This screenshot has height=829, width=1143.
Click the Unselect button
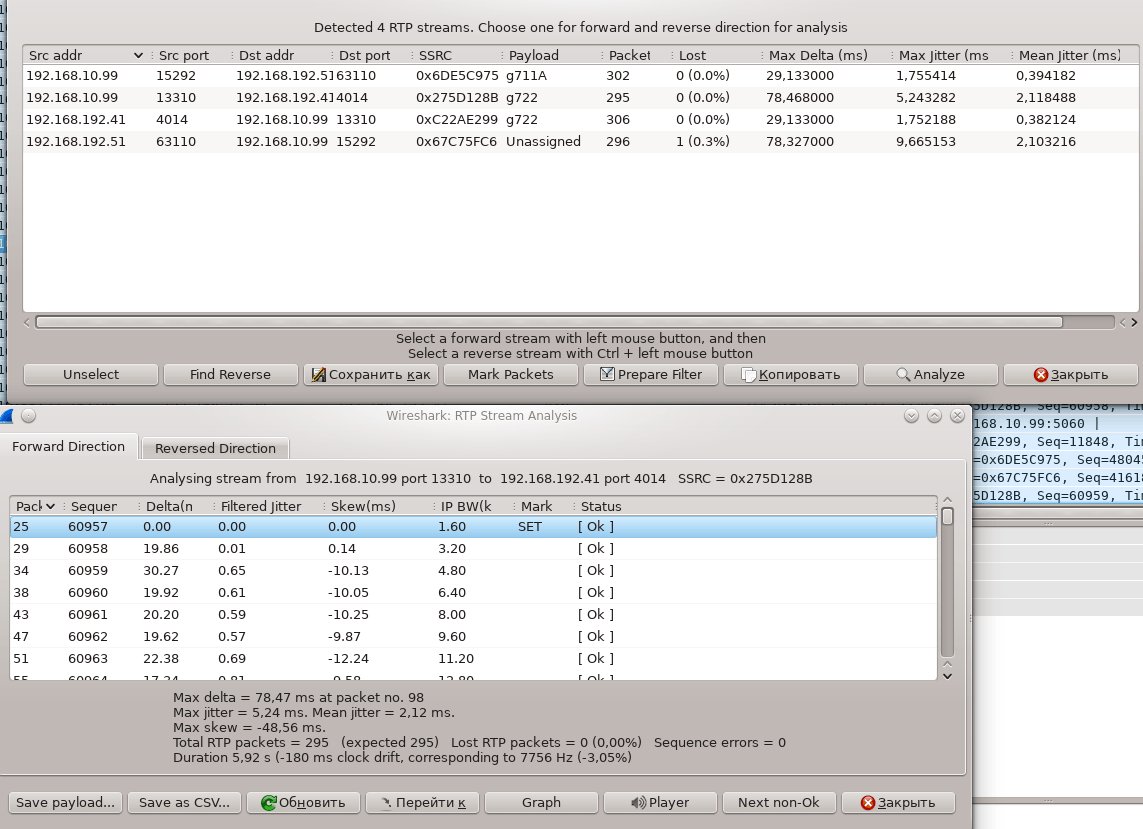[x=90, y=374]
